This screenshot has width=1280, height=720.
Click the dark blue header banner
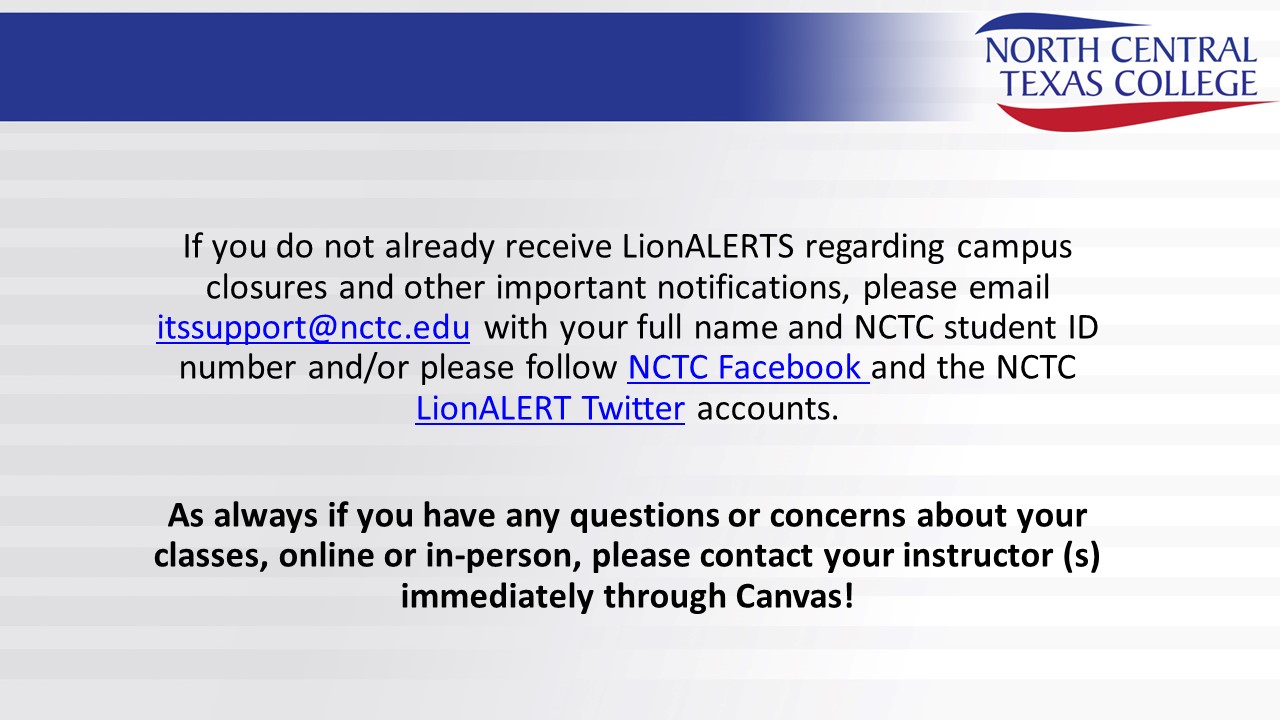tap(380, 68)
